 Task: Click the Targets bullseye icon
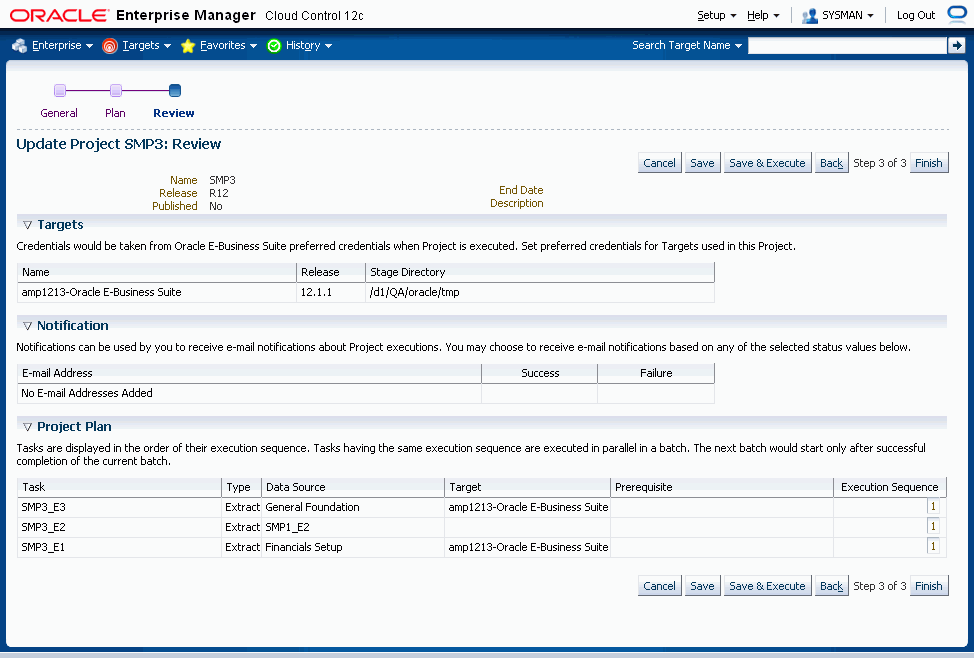(110, 46)
